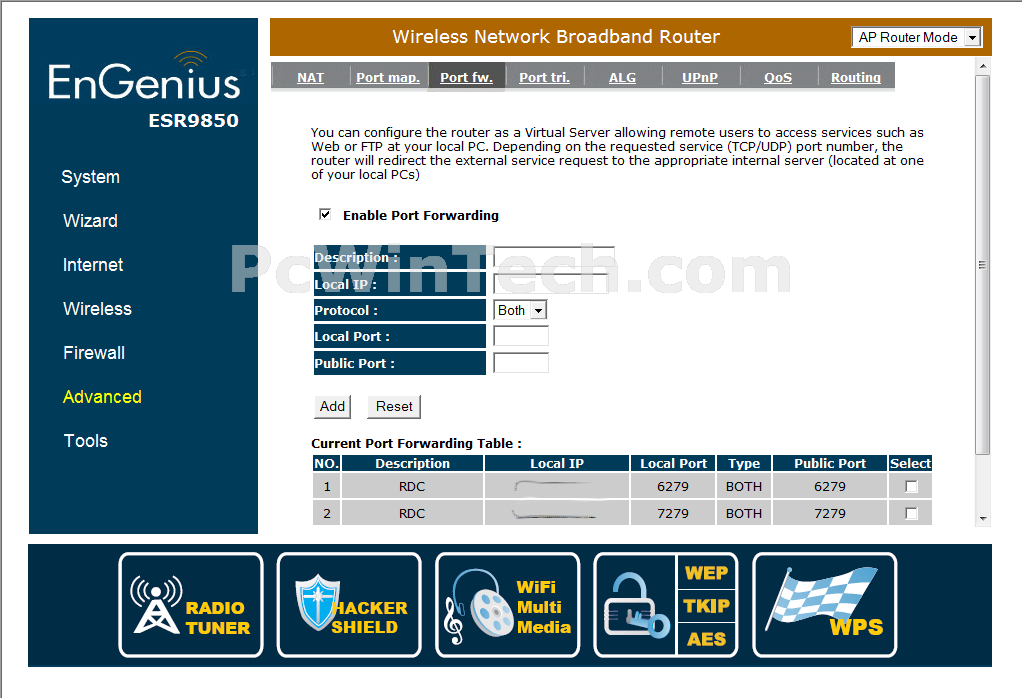
Task: Open the Wireless menu in sidebar
Action: [x=98, y=309]
